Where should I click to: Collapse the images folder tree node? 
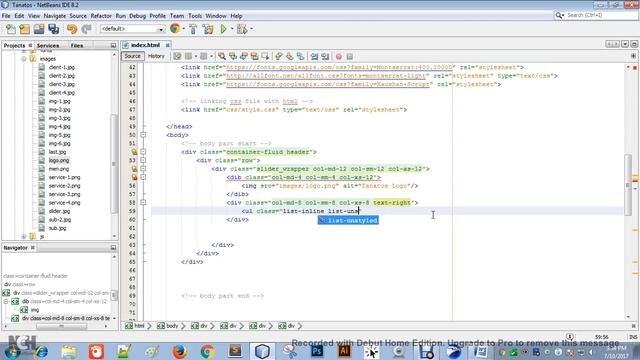24,59
